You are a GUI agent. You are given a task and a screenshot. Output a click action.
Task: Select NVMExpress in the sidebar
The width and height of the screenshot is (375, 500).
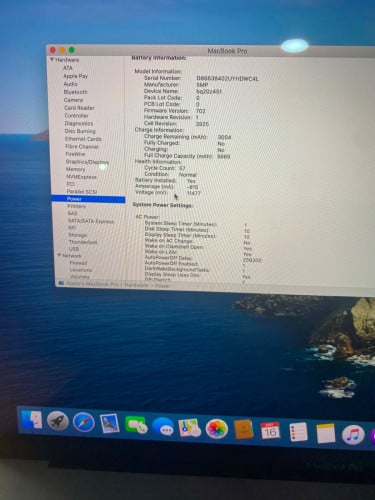[x=82, y=177]
